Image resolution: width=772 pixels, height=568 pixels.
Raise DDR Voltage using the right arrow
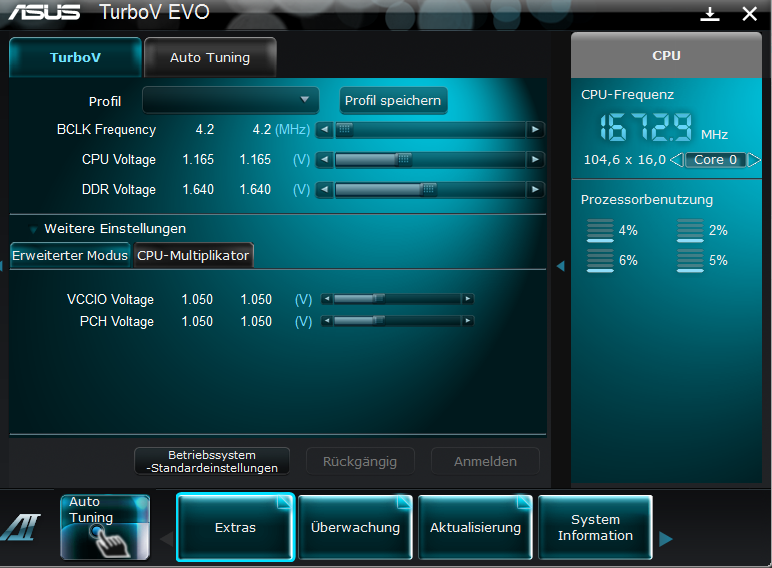(x=535, y=190)
